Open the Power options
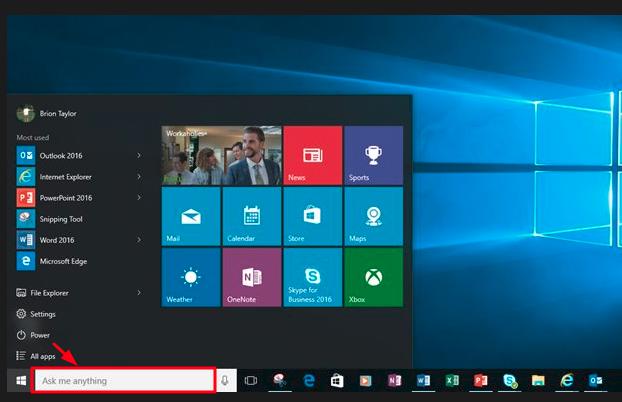The height and width of the screenshot is (402, 622). click(x=33, y=335)
